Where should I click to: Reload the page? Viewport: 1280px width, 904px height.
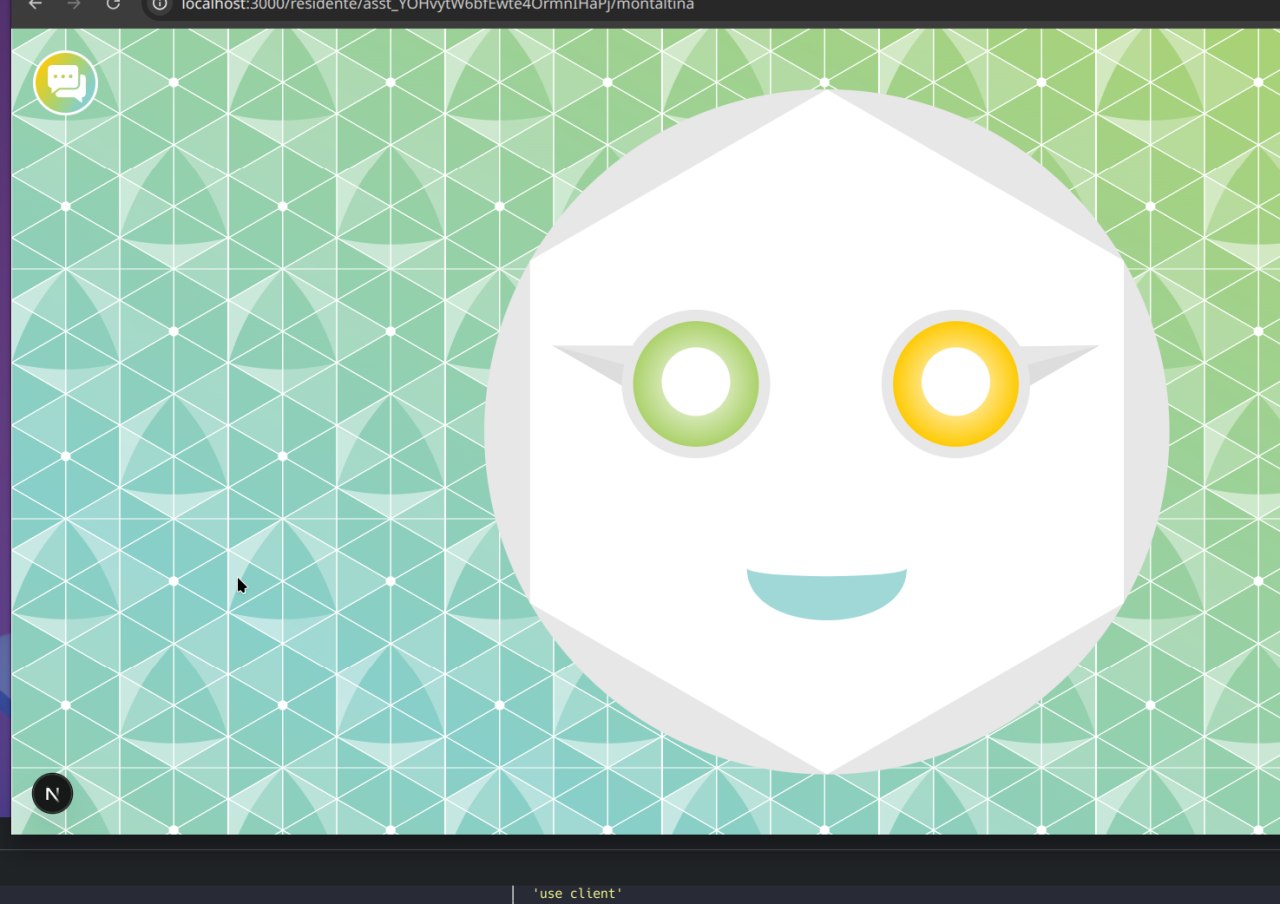[113, 5]
